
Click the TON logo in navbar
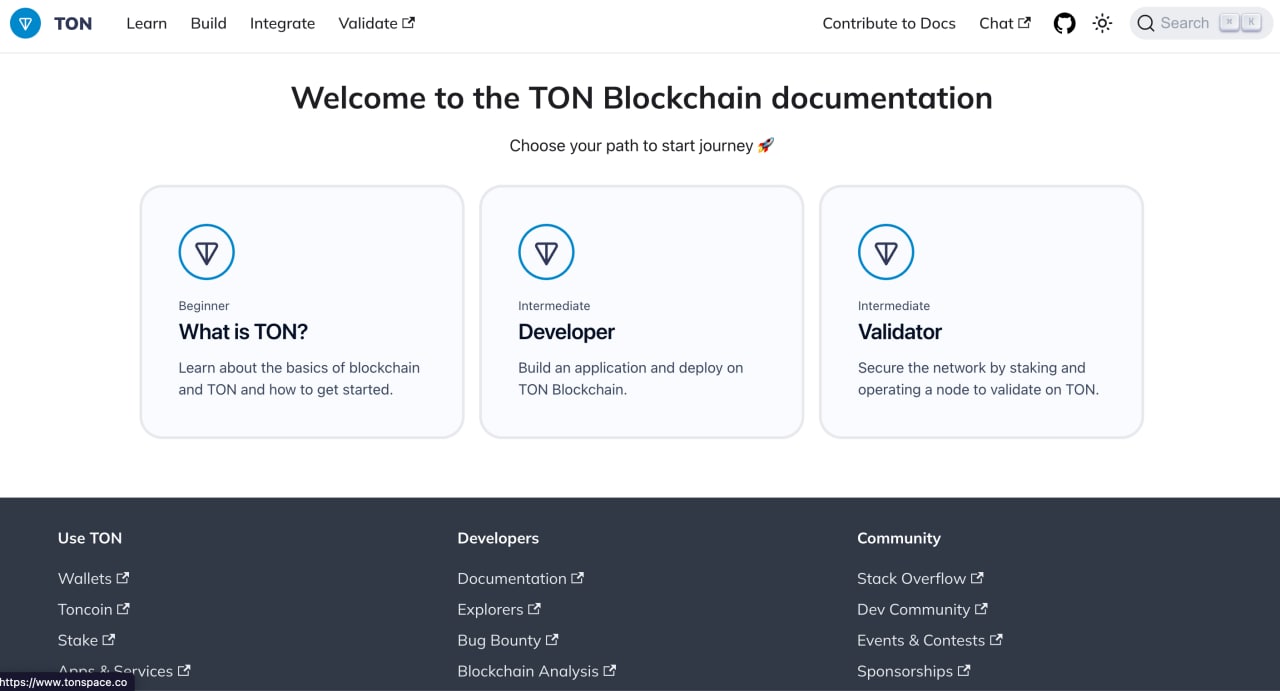[x=25, y=23]
